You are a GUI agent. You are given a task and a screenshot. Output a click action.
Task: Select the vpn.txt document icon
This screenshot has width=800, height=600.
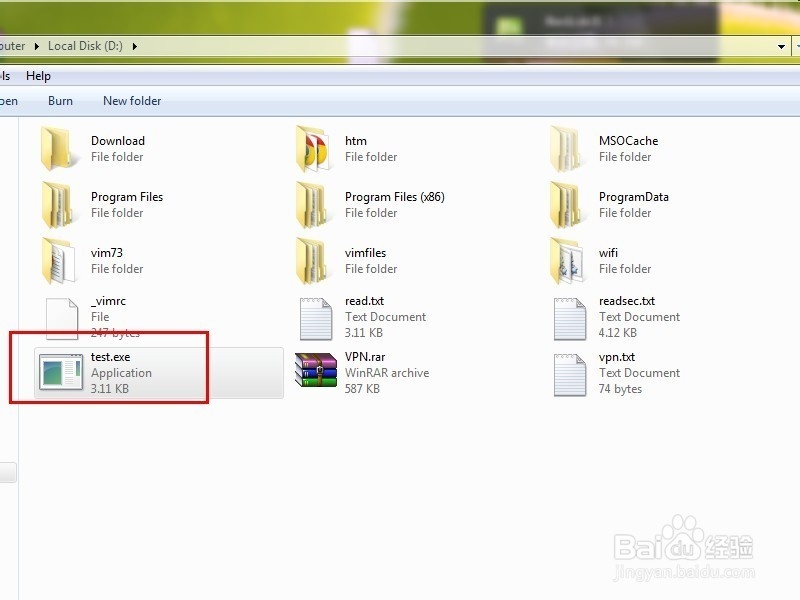click(x=570, y=375)
